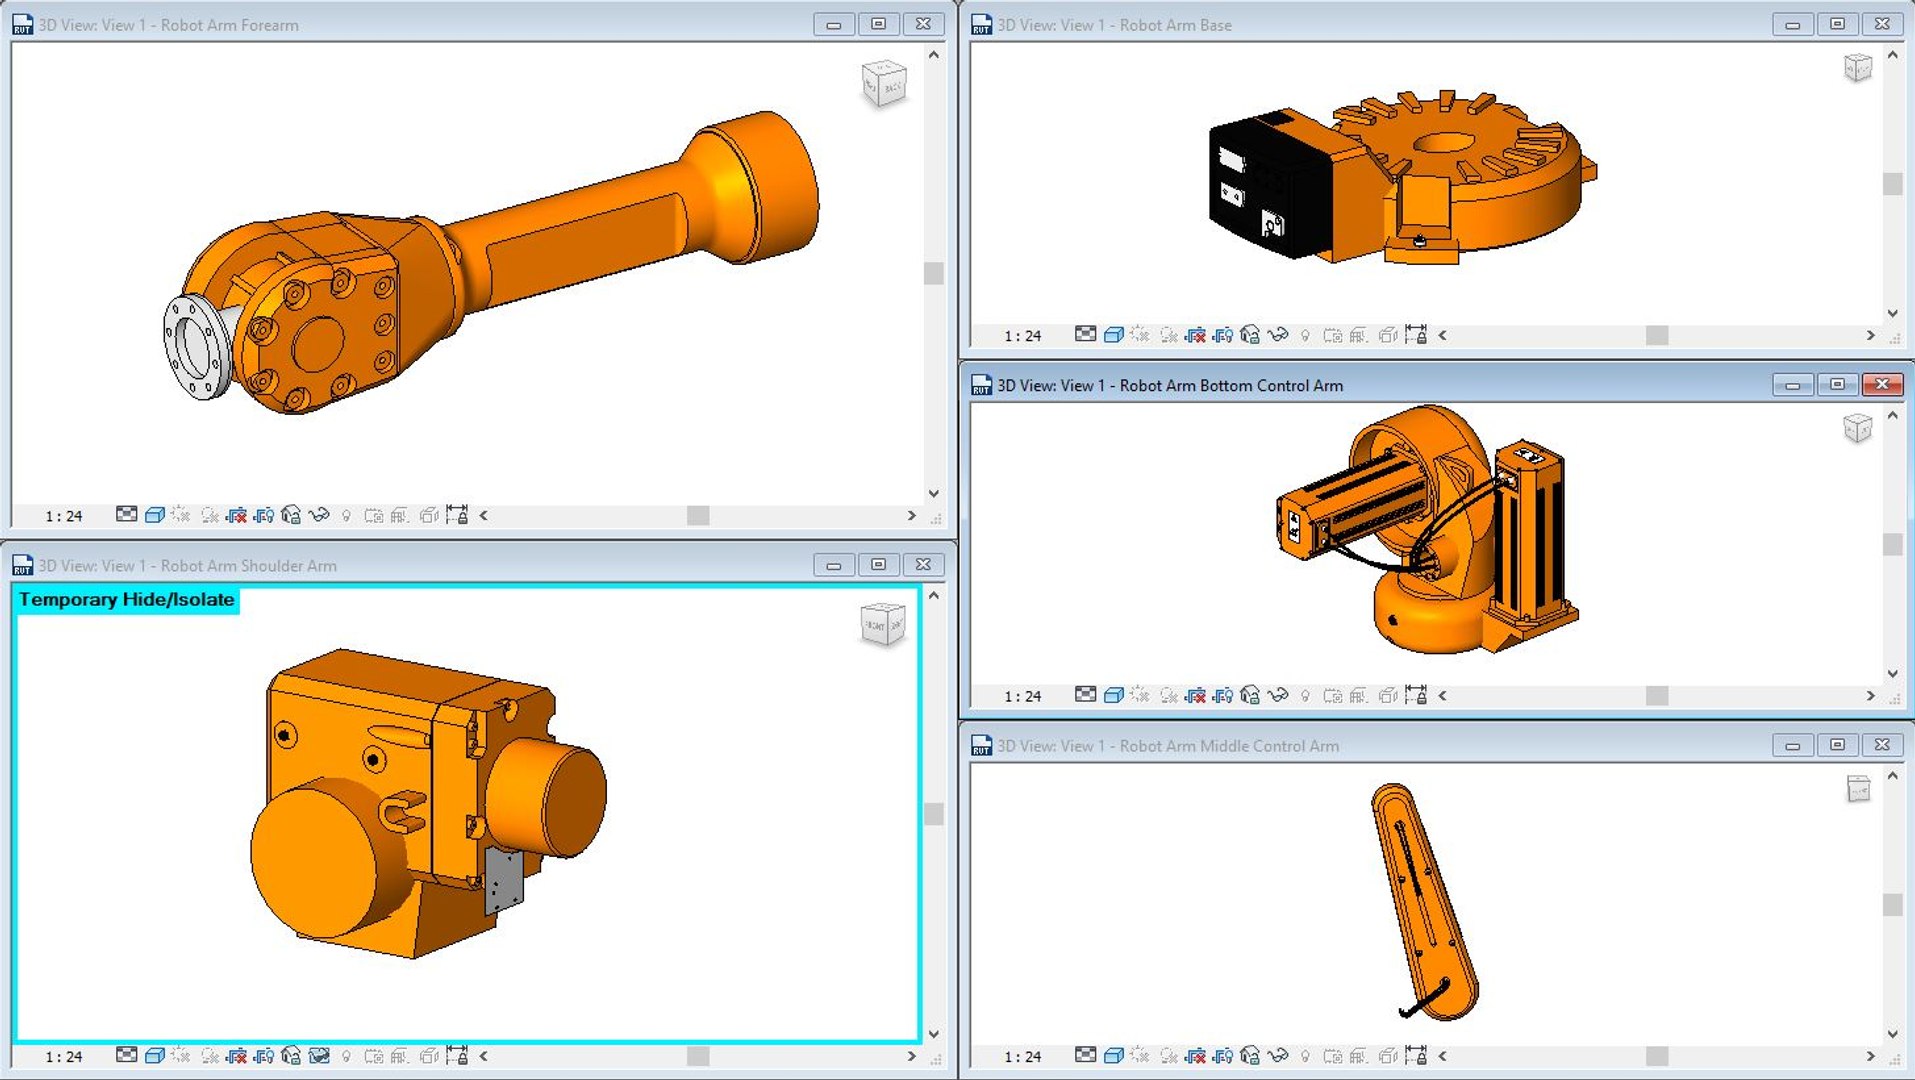Click Temporary View Properties icon in Shoulder Arm view
The height and width of the screenshot is (1080, 1915).
point(373,1055)
